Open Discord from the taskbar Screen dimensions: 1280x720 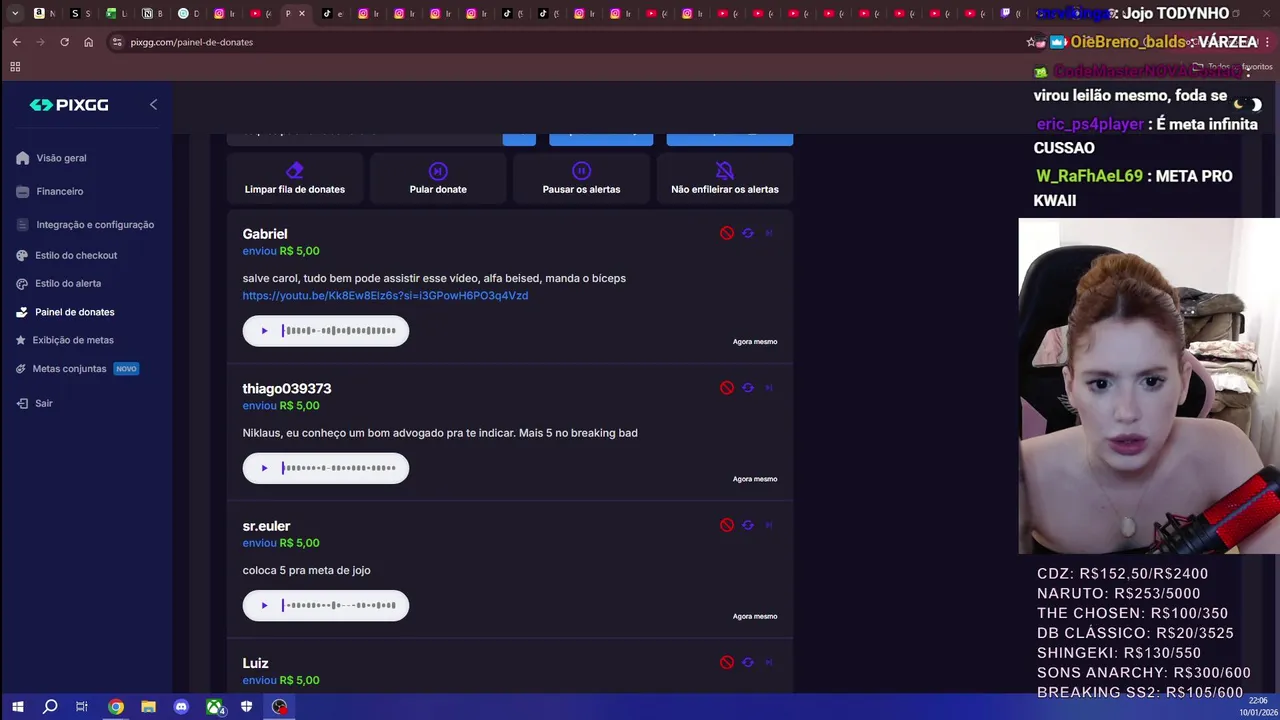(181, 707)
